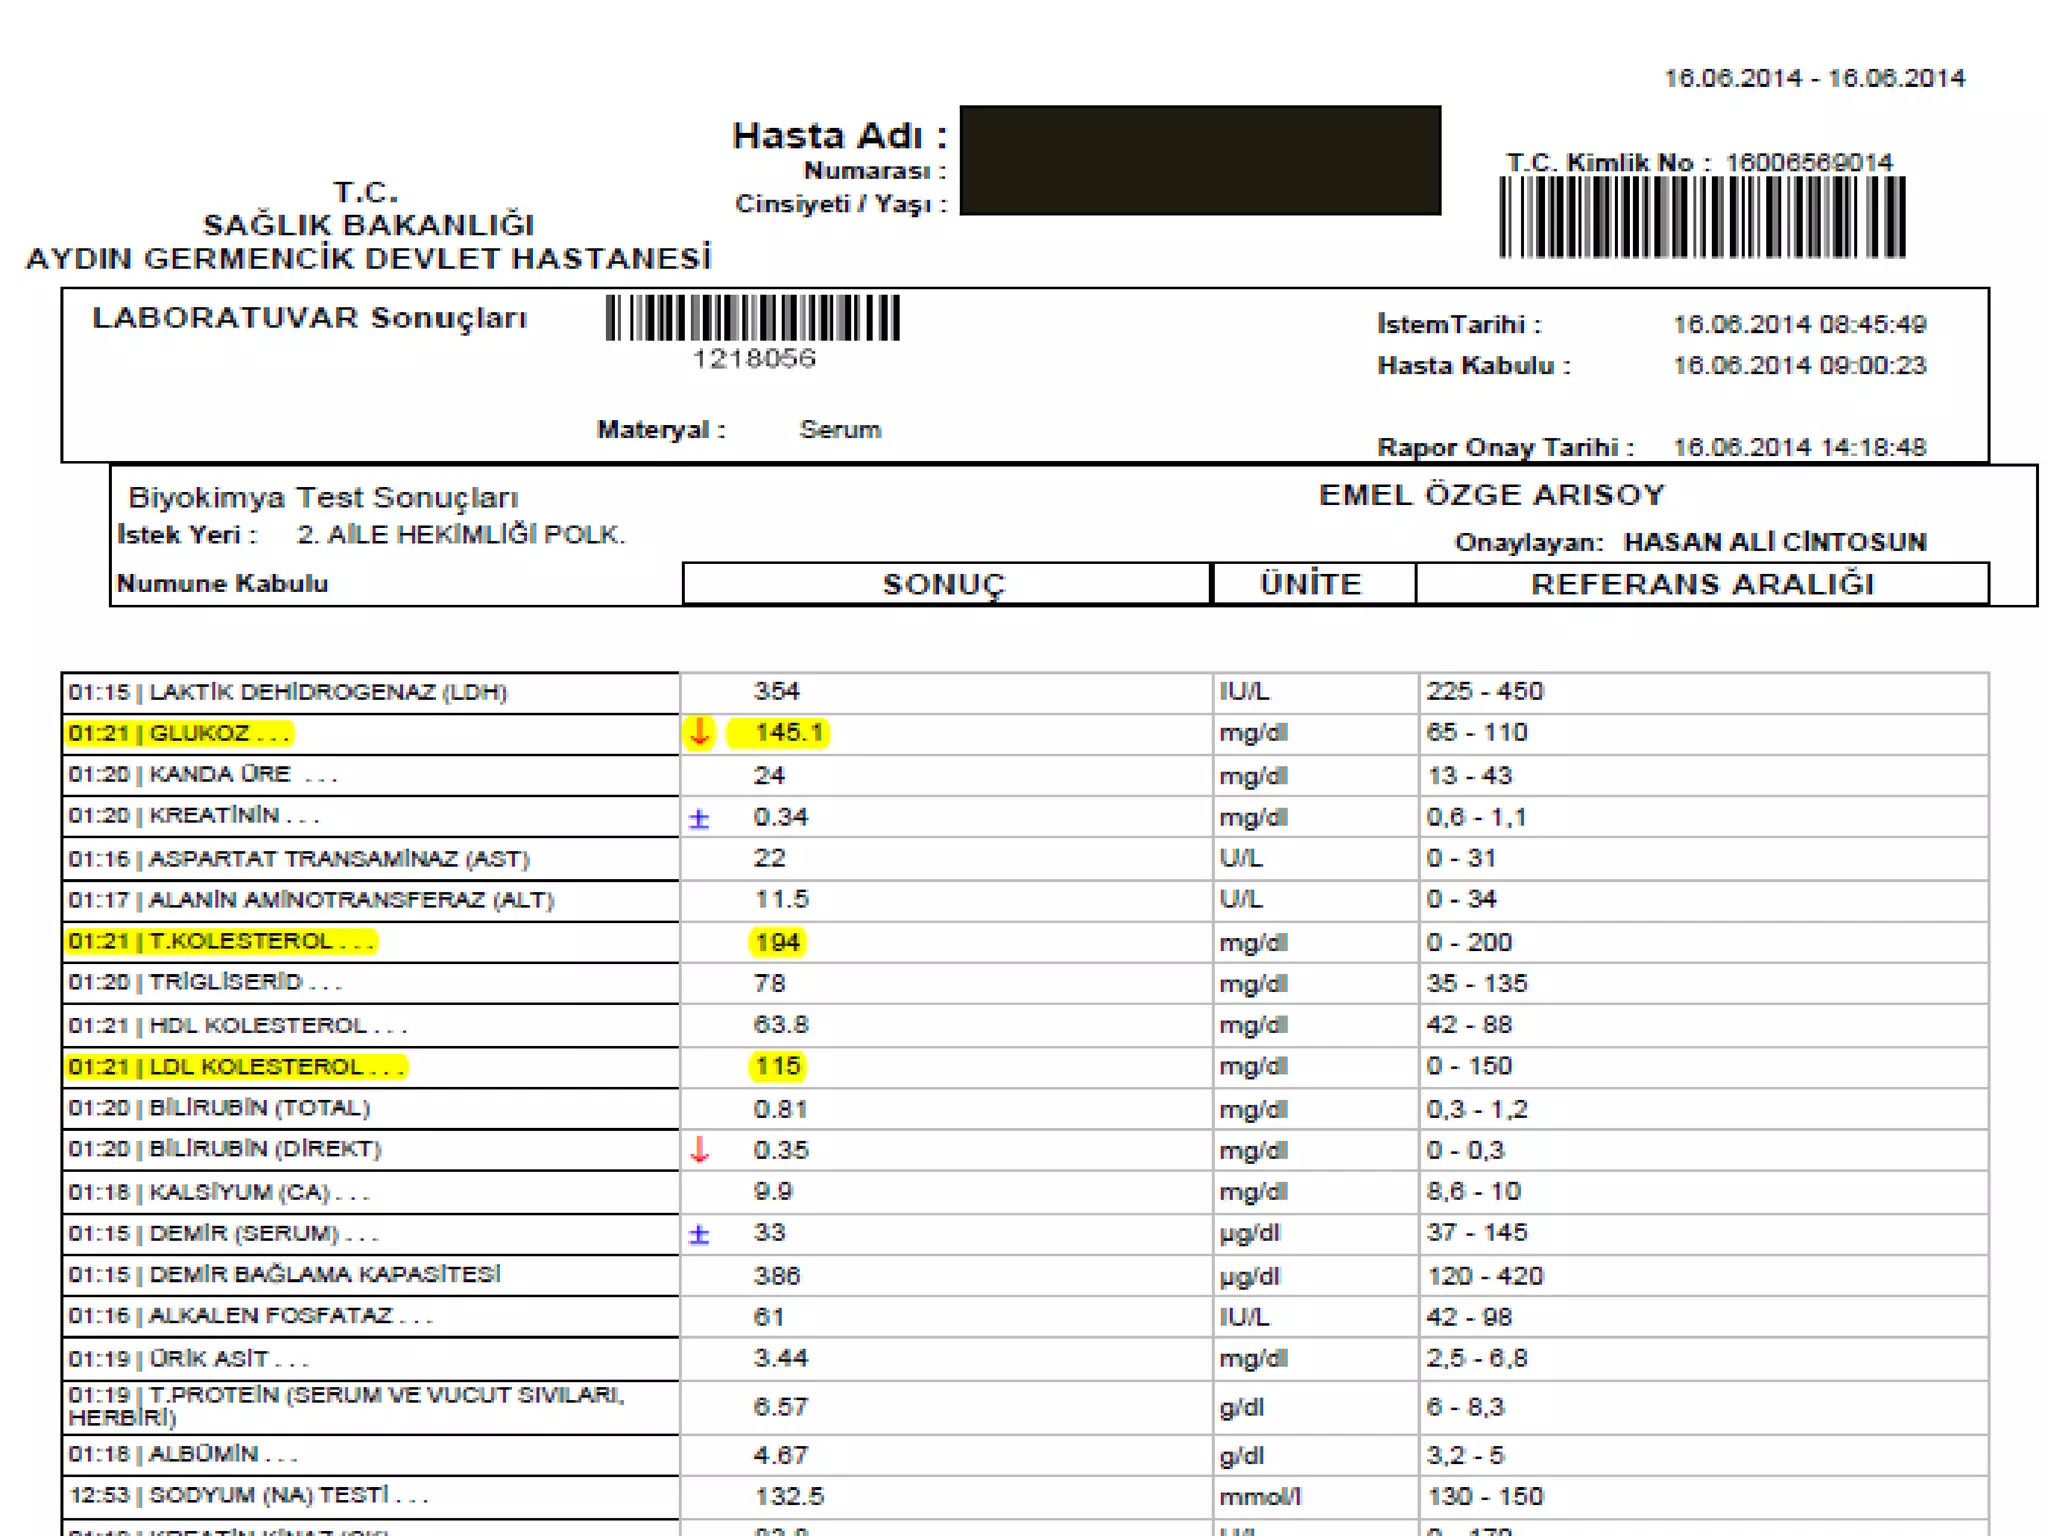Click the blue plus-minus icon beside Kreatinin
Screen dimensions: 2048x1536
699,819
